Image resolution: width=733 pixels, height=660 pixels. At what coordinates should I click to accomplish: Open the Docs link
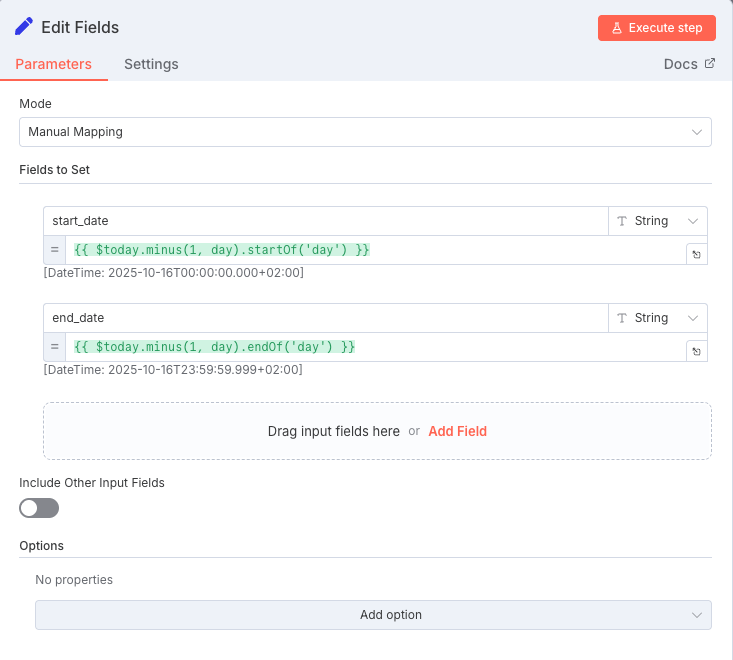click(x=681, y=64)
